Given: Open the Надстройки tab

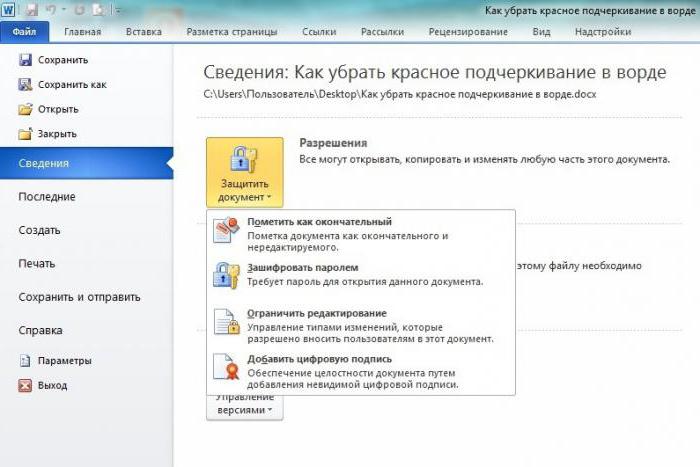Looking at the screenshot, I should [603, 32].
